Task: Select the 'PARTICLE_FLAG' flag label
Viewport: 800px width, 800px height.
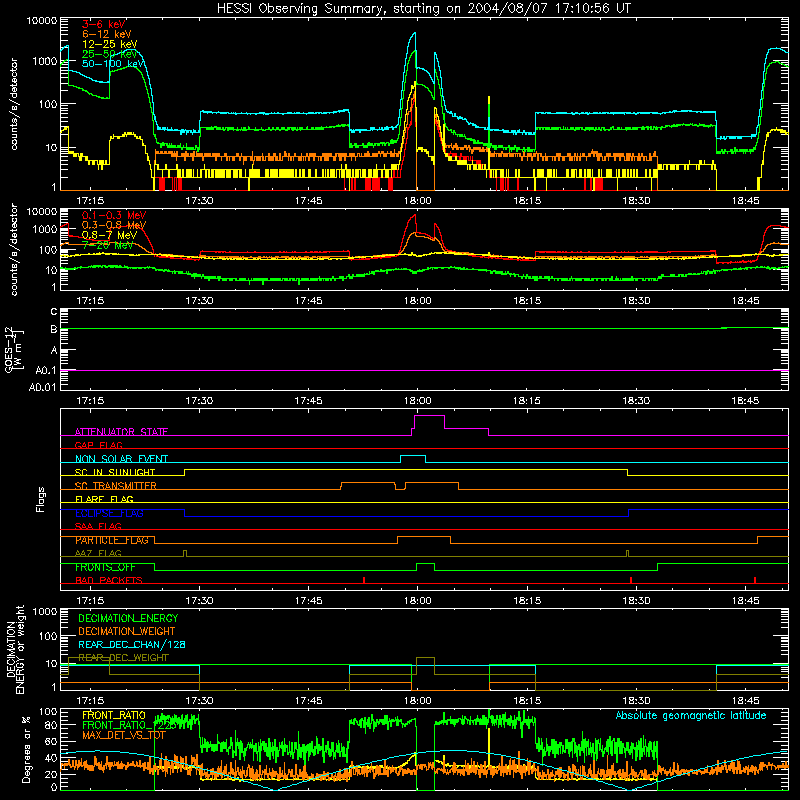Action: [112, 540]
